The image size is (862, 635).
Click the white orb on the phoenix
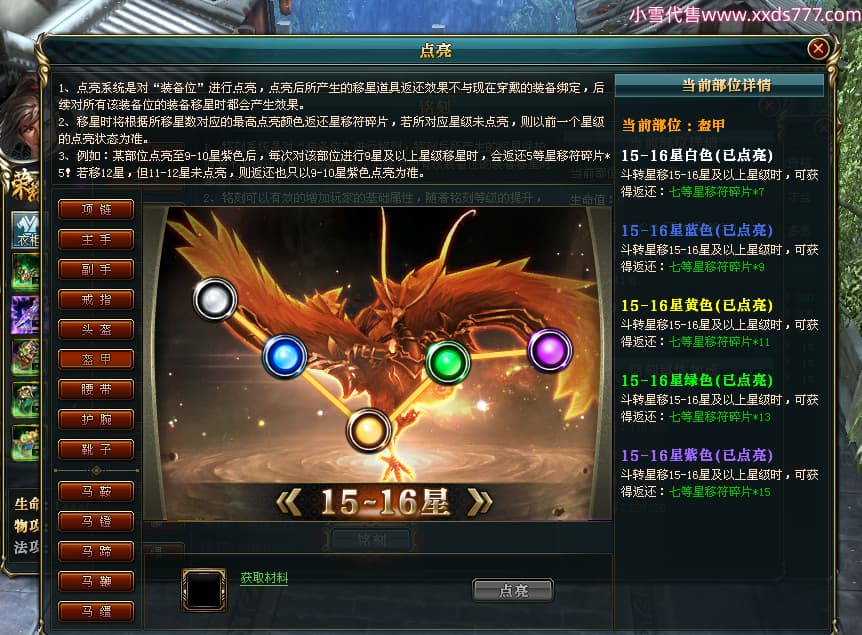point(215,299)
